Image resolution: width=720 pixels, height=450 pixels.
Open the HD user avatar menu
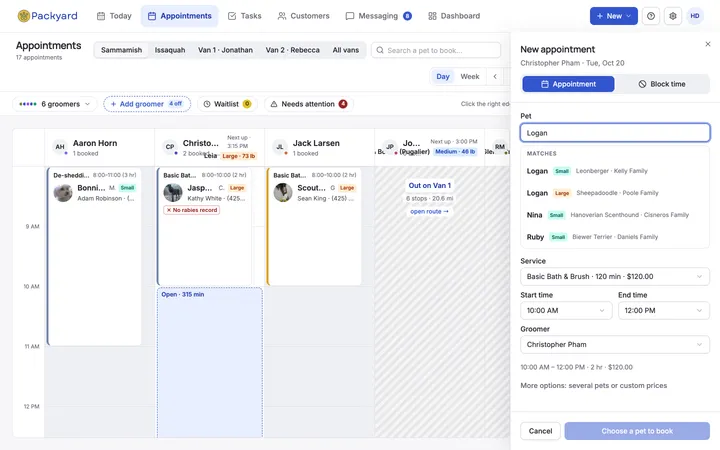point(695,16)
